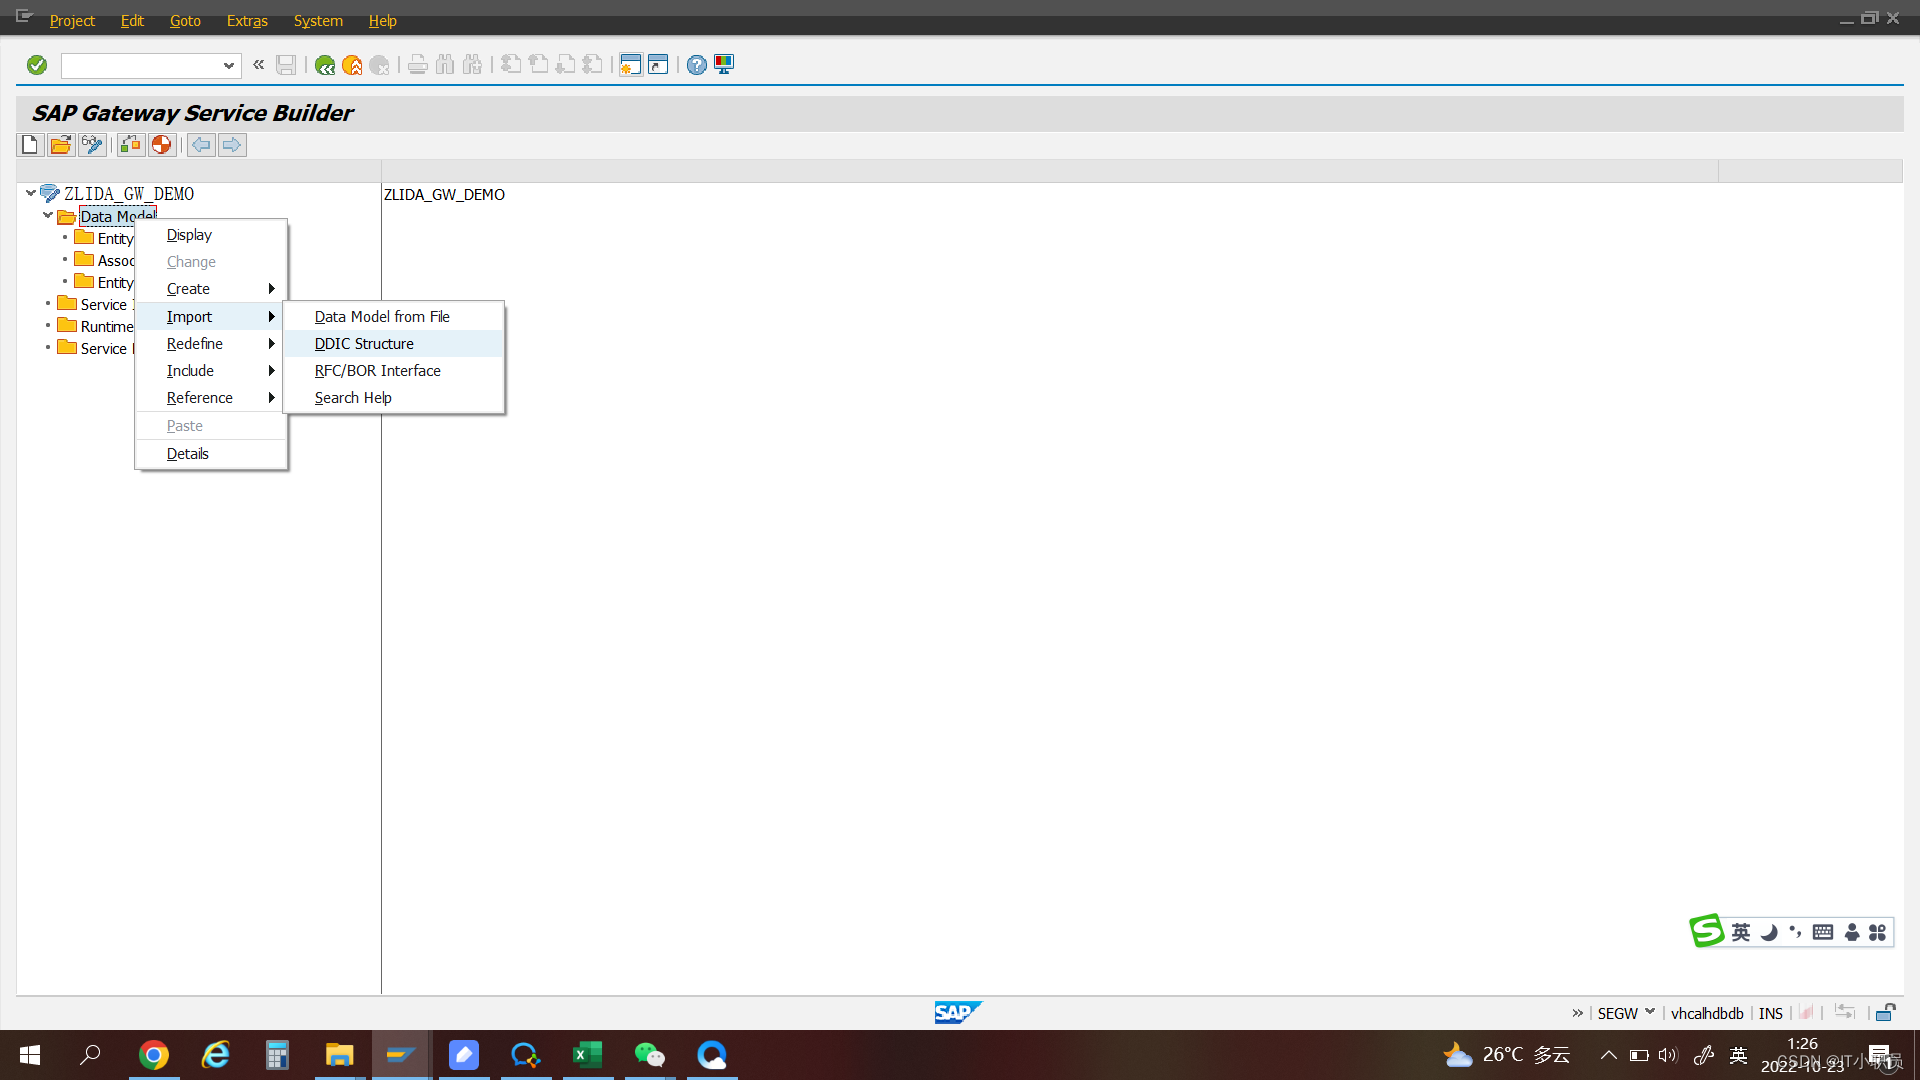The image size is (1920, 1080).
Task: Open the Goto menu
Action: coord(185,20)
